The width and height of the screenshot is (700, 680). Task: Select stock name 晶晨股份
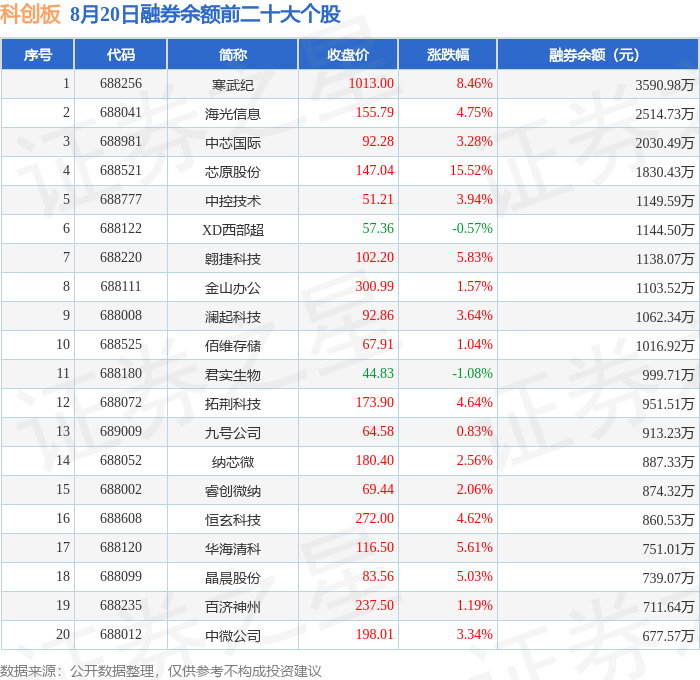click(x=233, y=578)
